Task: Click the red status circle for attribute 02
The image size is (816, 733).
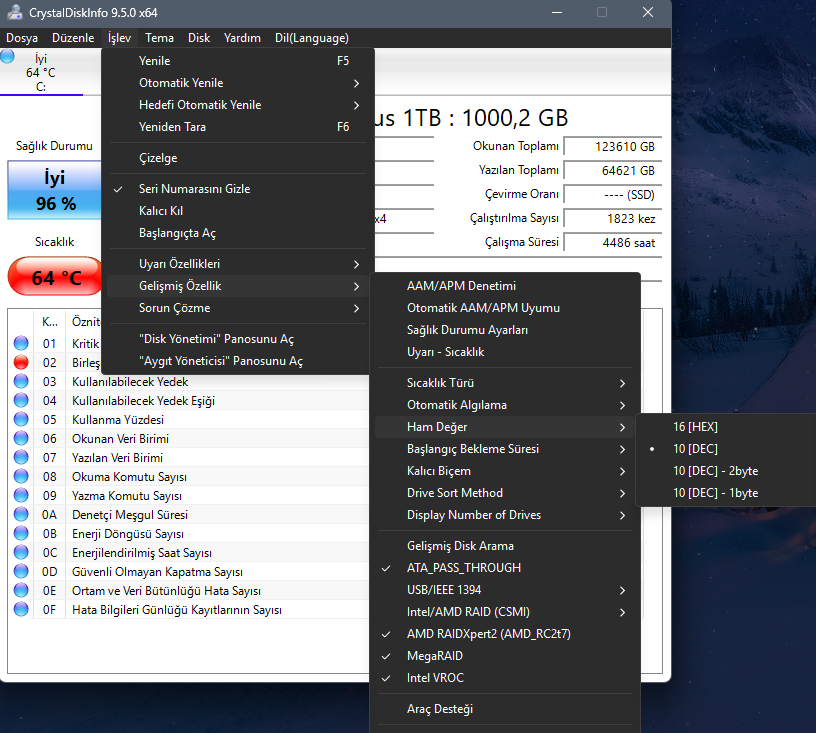Action: pyautogui.click(x=21, y=362)
